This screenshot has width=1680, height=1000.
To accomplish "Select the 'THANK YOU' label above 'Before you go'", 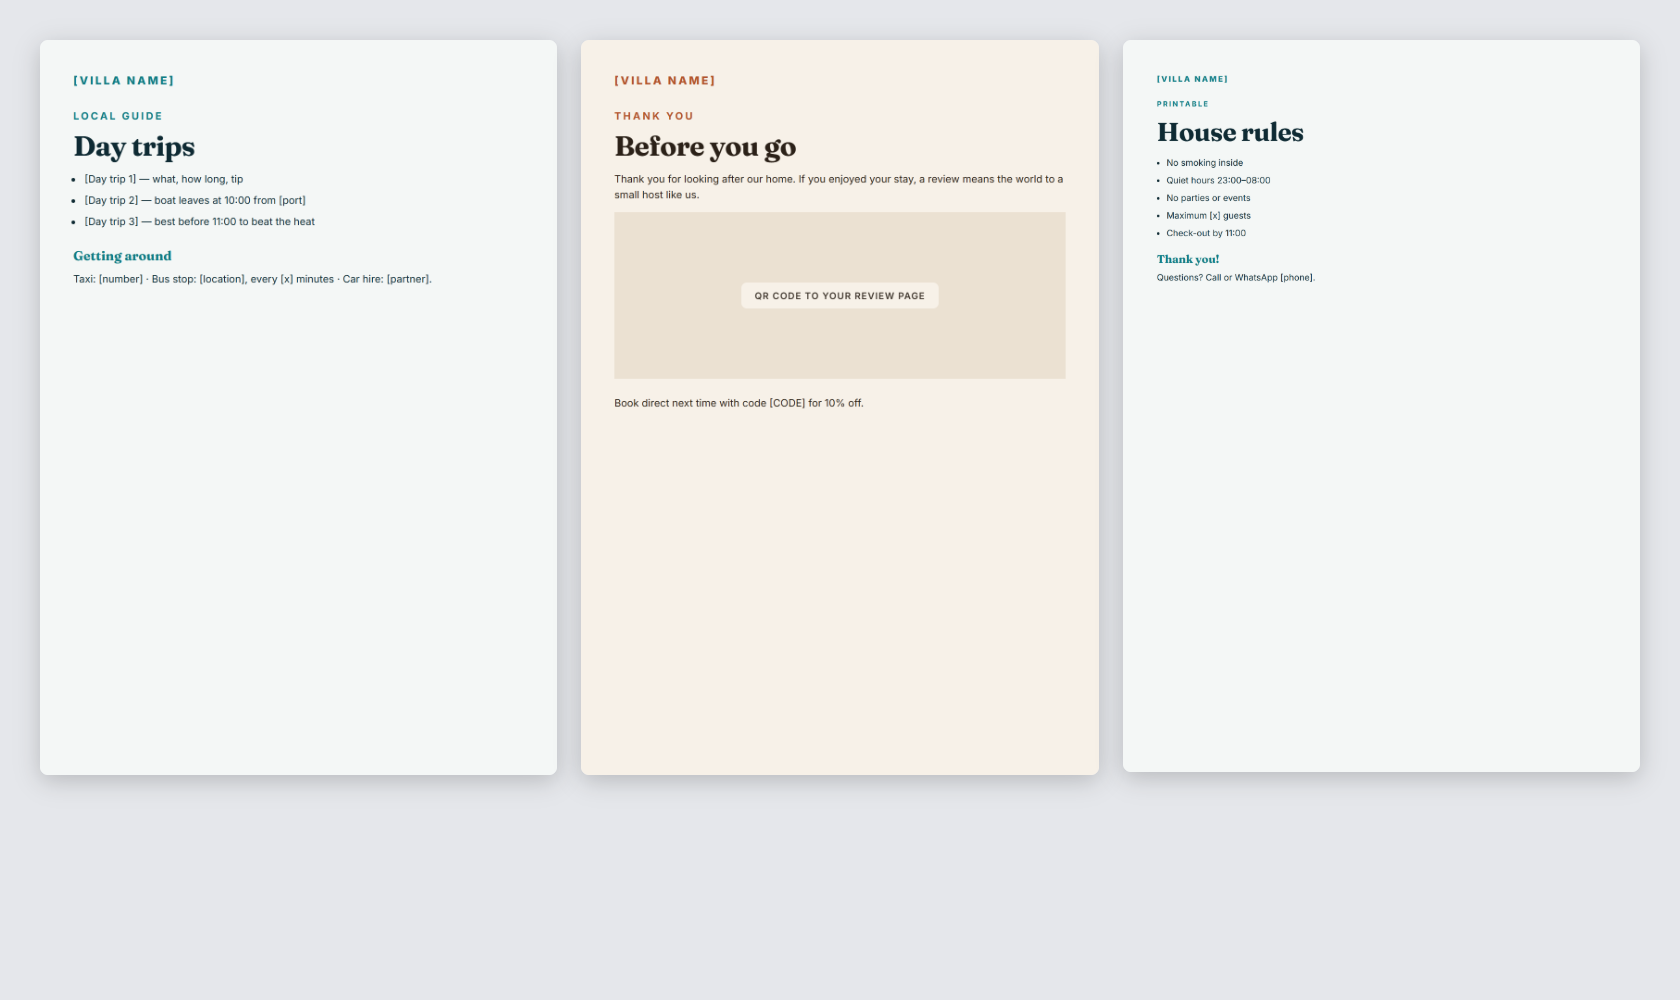I will [x=654, y=116].
